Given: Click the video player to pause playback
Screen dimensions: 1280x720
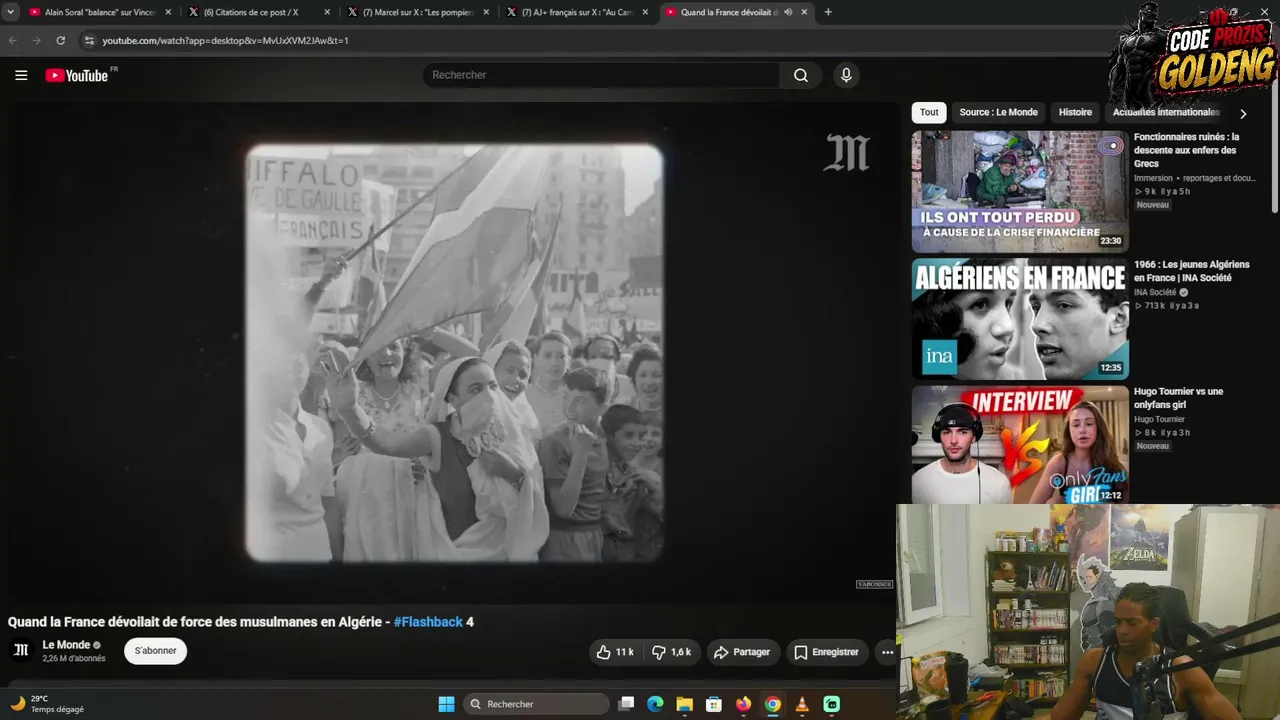Looking at the screenshot, I should tap(454, 352).
